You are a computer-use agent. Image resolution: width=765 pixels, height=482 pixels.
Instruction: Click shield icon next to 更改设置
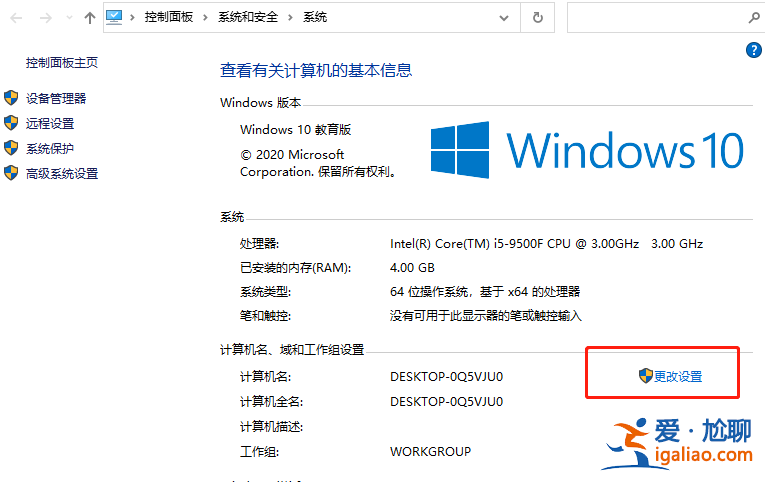pyautogui.click(x=645, y=376)
